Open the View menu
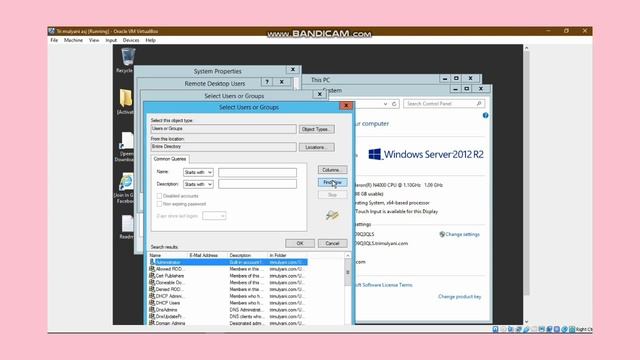The height and width of the screenshot is (360, 640). [x=94, y=40]
